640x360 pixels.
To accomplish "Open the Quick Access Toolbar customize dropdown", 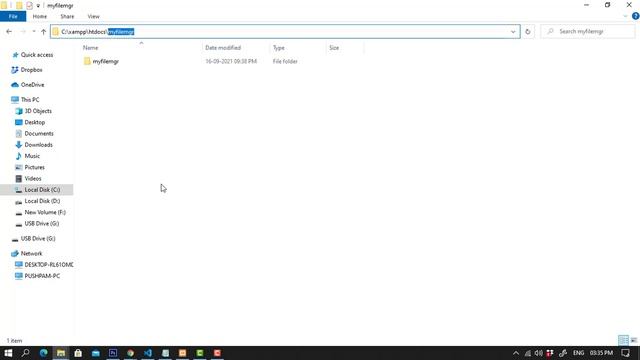I will point(38,6).
